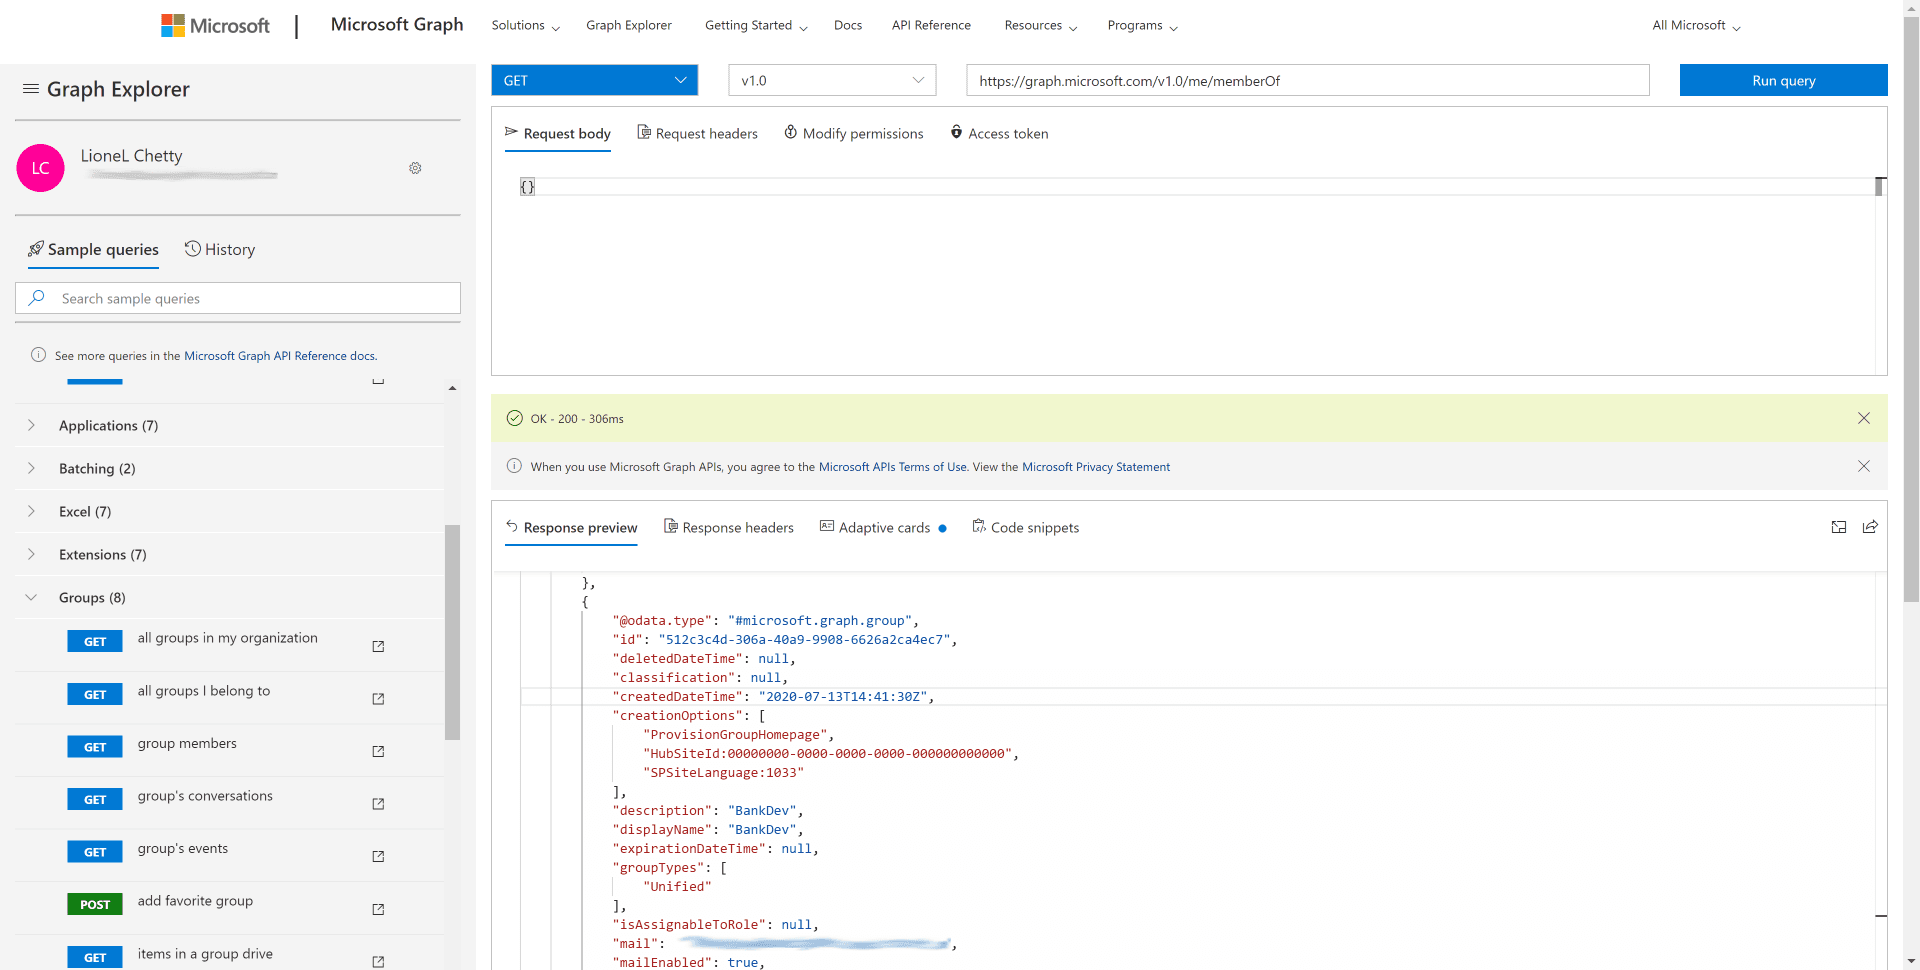Click the Microsoft Graph site title

(x=397, y=24)
